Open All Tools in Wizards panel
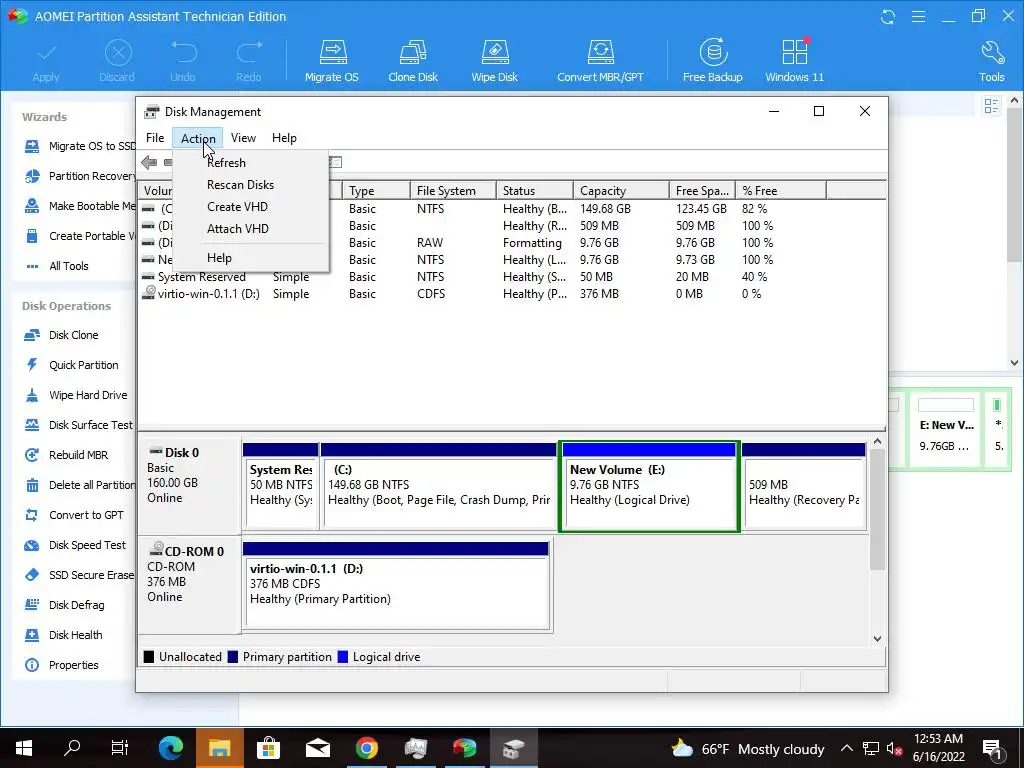This screenshot has height=768, width=1024. click(57, 266)
